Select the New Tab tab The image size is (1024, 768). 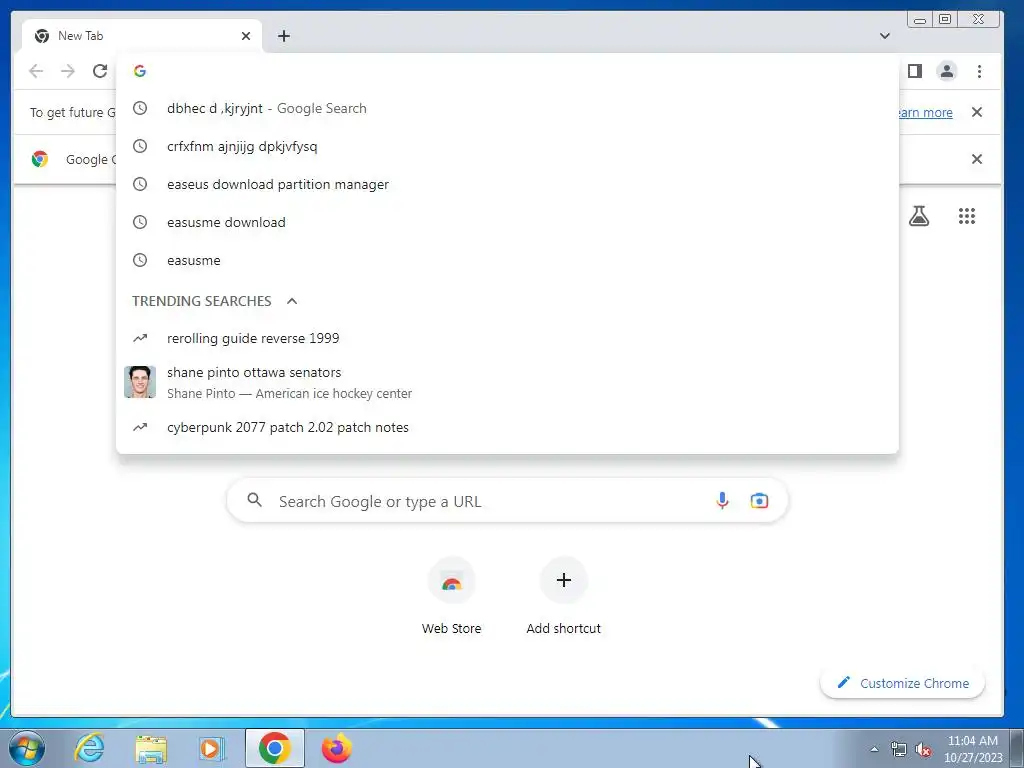[142, 36]
